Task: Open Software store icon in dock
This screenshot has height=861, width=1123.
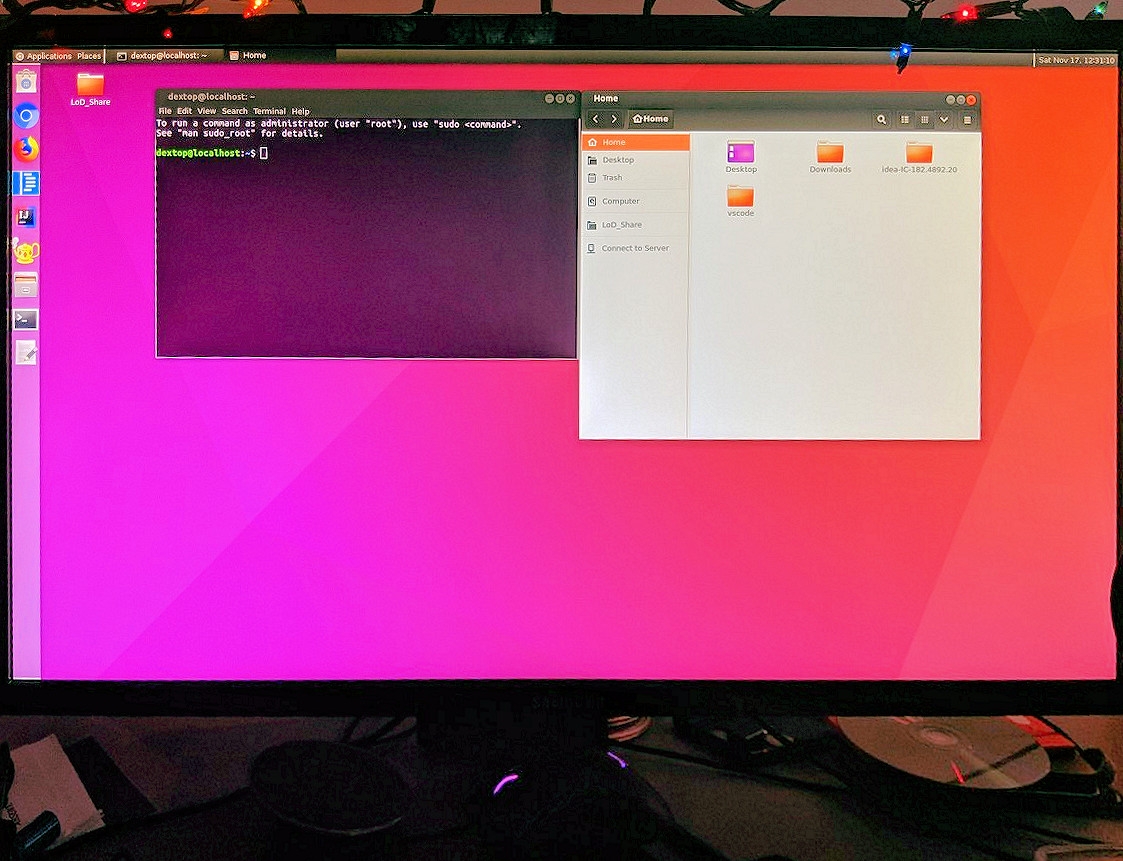Action: point(26,82)
